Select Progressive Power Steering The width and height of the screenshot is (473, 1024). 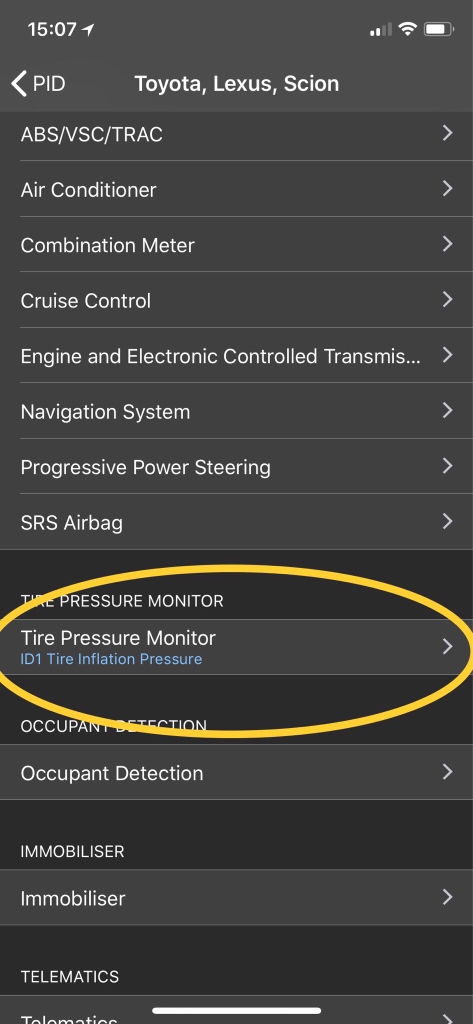[x=236, y=468]
